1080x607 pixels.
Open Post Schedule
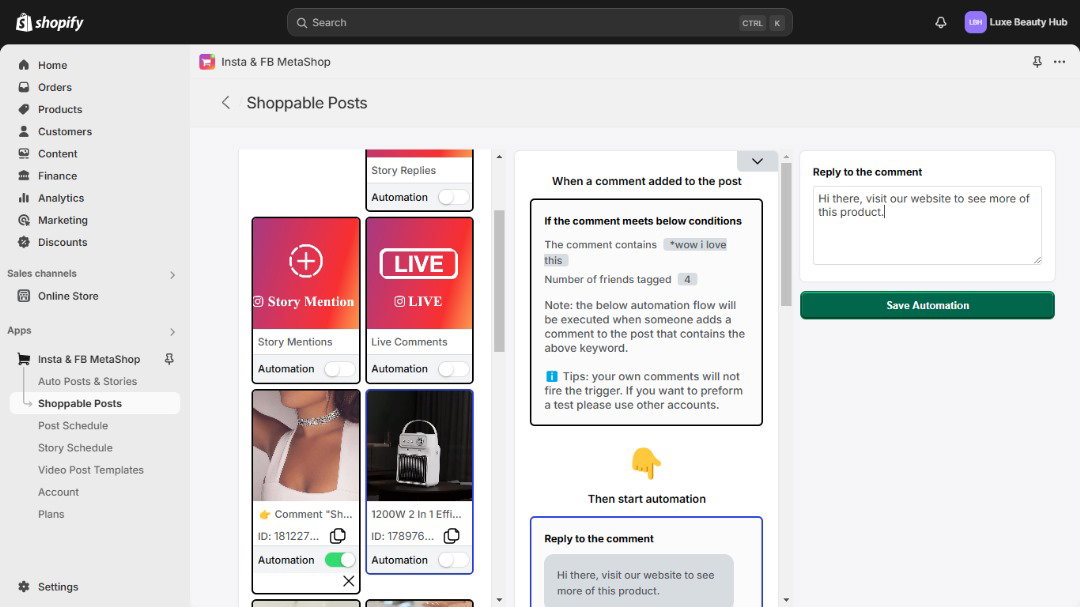click(x=73, y=425)
